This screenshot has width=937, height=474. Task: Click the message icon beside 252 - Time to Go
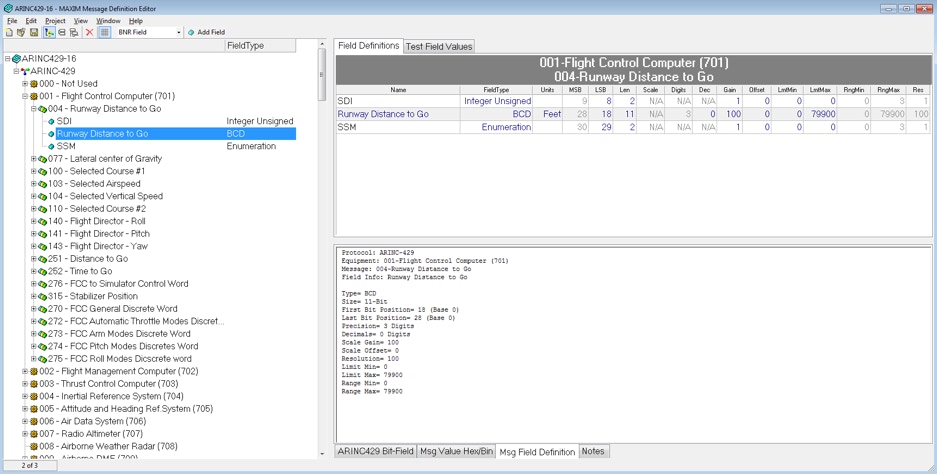click(x=43, y=271)
